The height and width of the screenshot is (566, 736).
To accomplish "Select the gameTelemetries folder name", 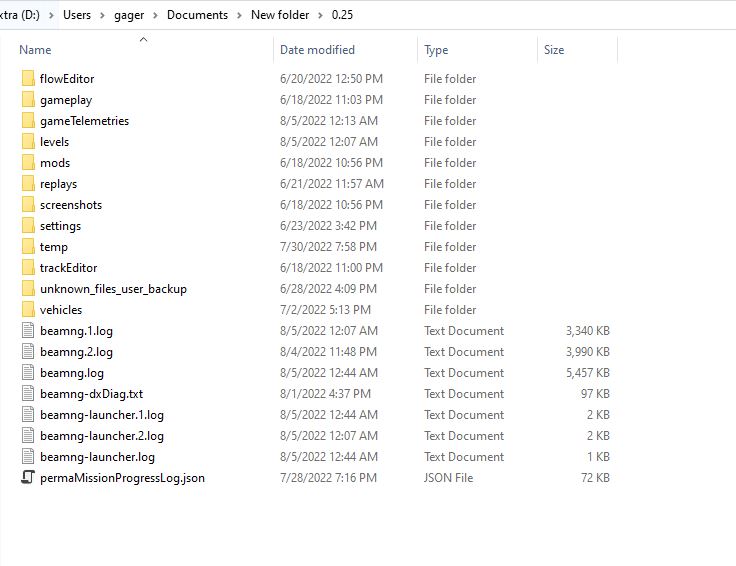I will (84, 121).
